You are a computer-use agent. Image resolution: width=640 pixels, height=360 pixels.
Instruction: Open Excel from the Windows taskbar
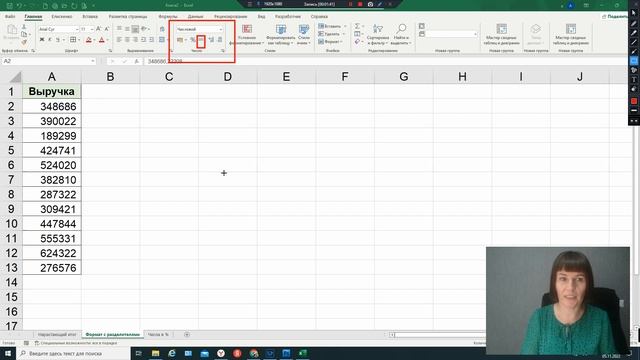(302, 353)
